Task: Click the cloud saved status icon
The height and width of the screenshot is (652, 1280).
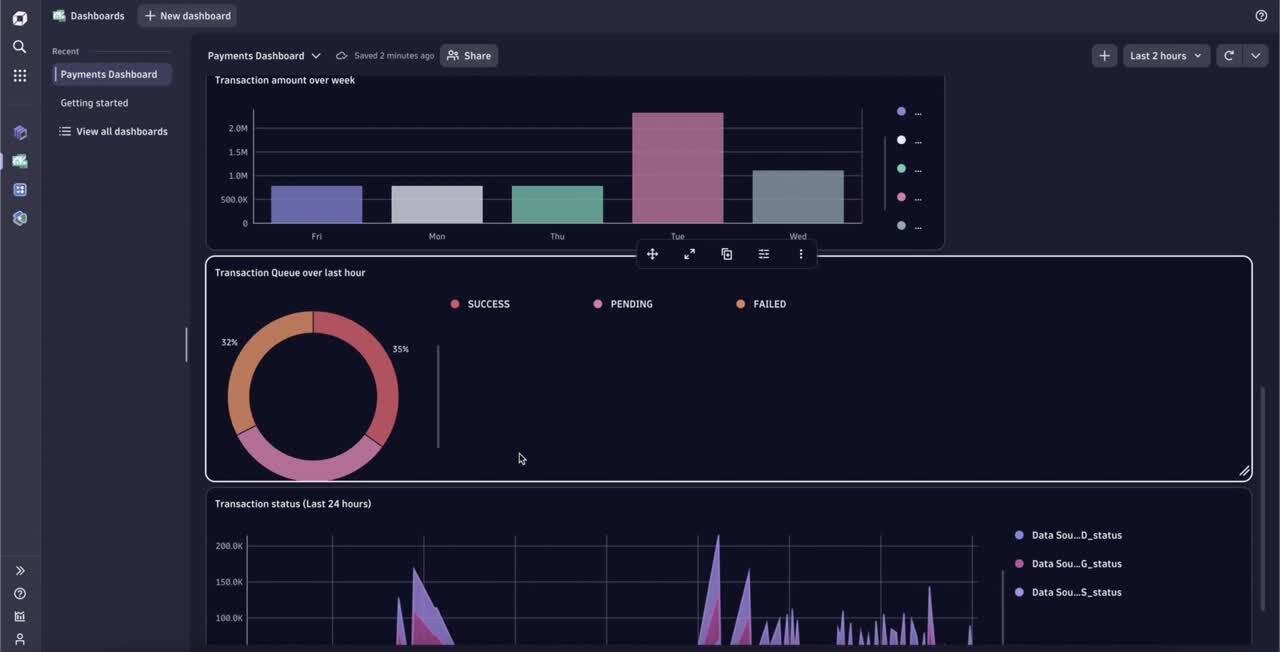Action: (341, 56)
